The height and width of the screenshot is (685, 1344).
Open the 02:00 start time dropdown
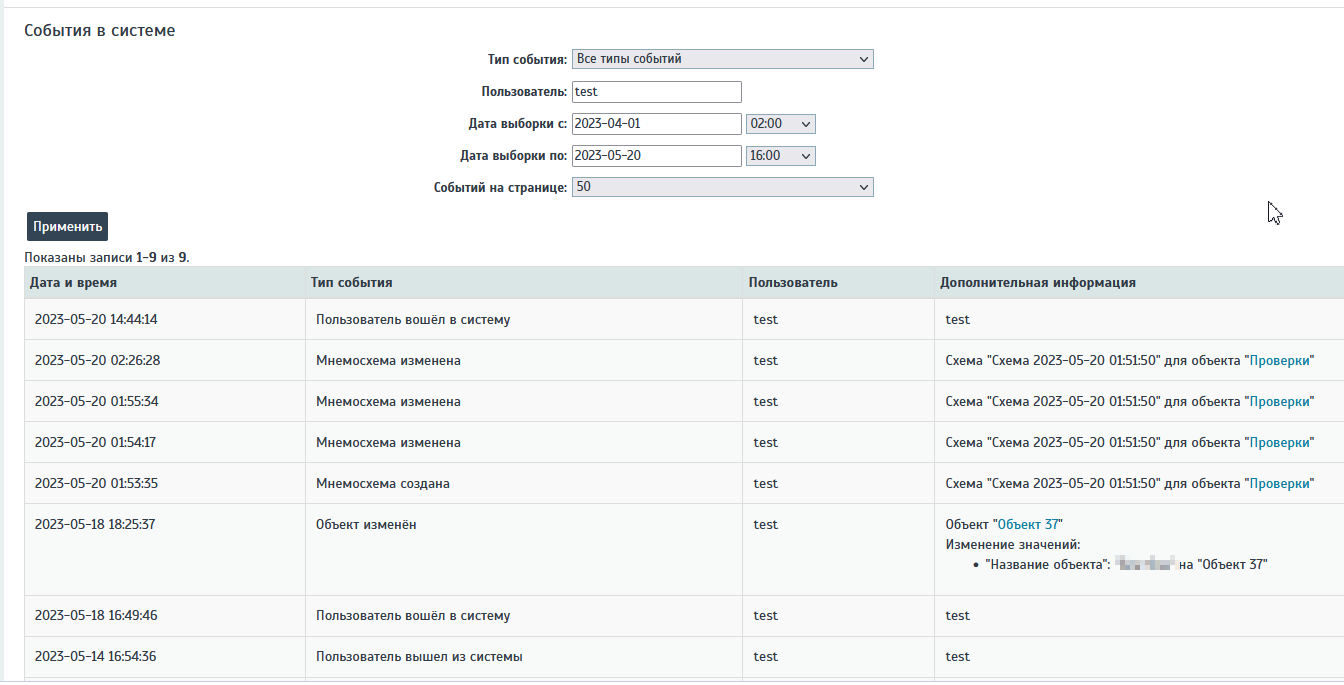(780, 124)
